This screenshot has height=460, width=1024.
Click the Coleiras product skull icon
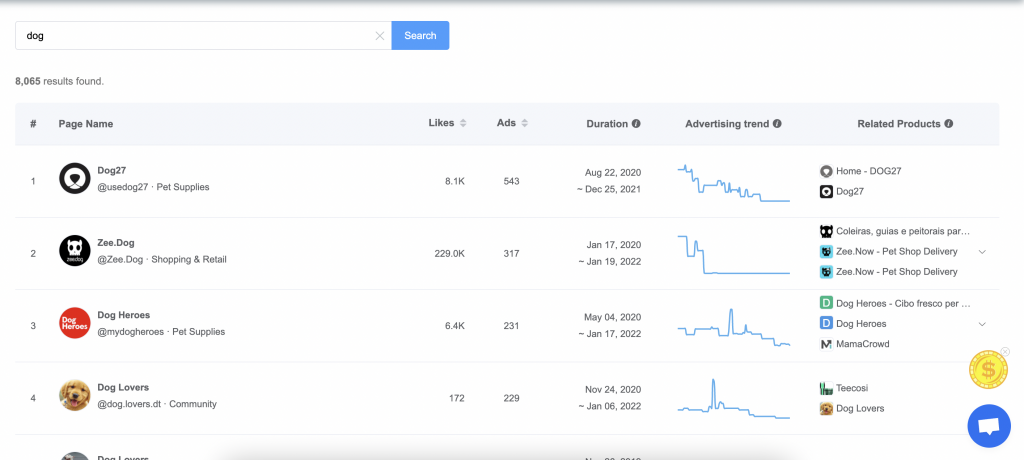click(x=826, y=231)
